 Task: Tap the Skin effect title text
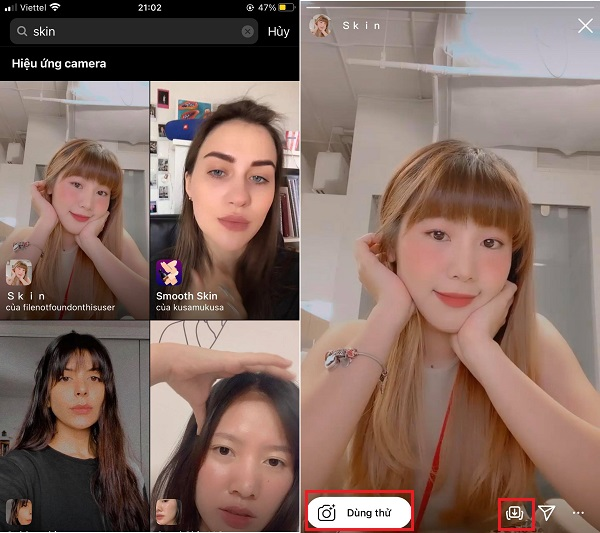361,26
